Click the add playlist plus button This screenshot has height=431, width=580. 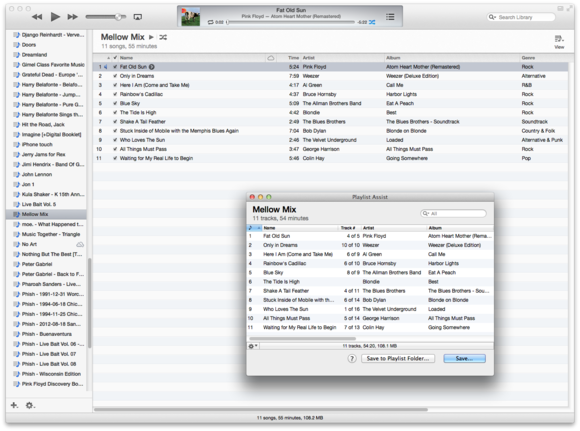14,405
